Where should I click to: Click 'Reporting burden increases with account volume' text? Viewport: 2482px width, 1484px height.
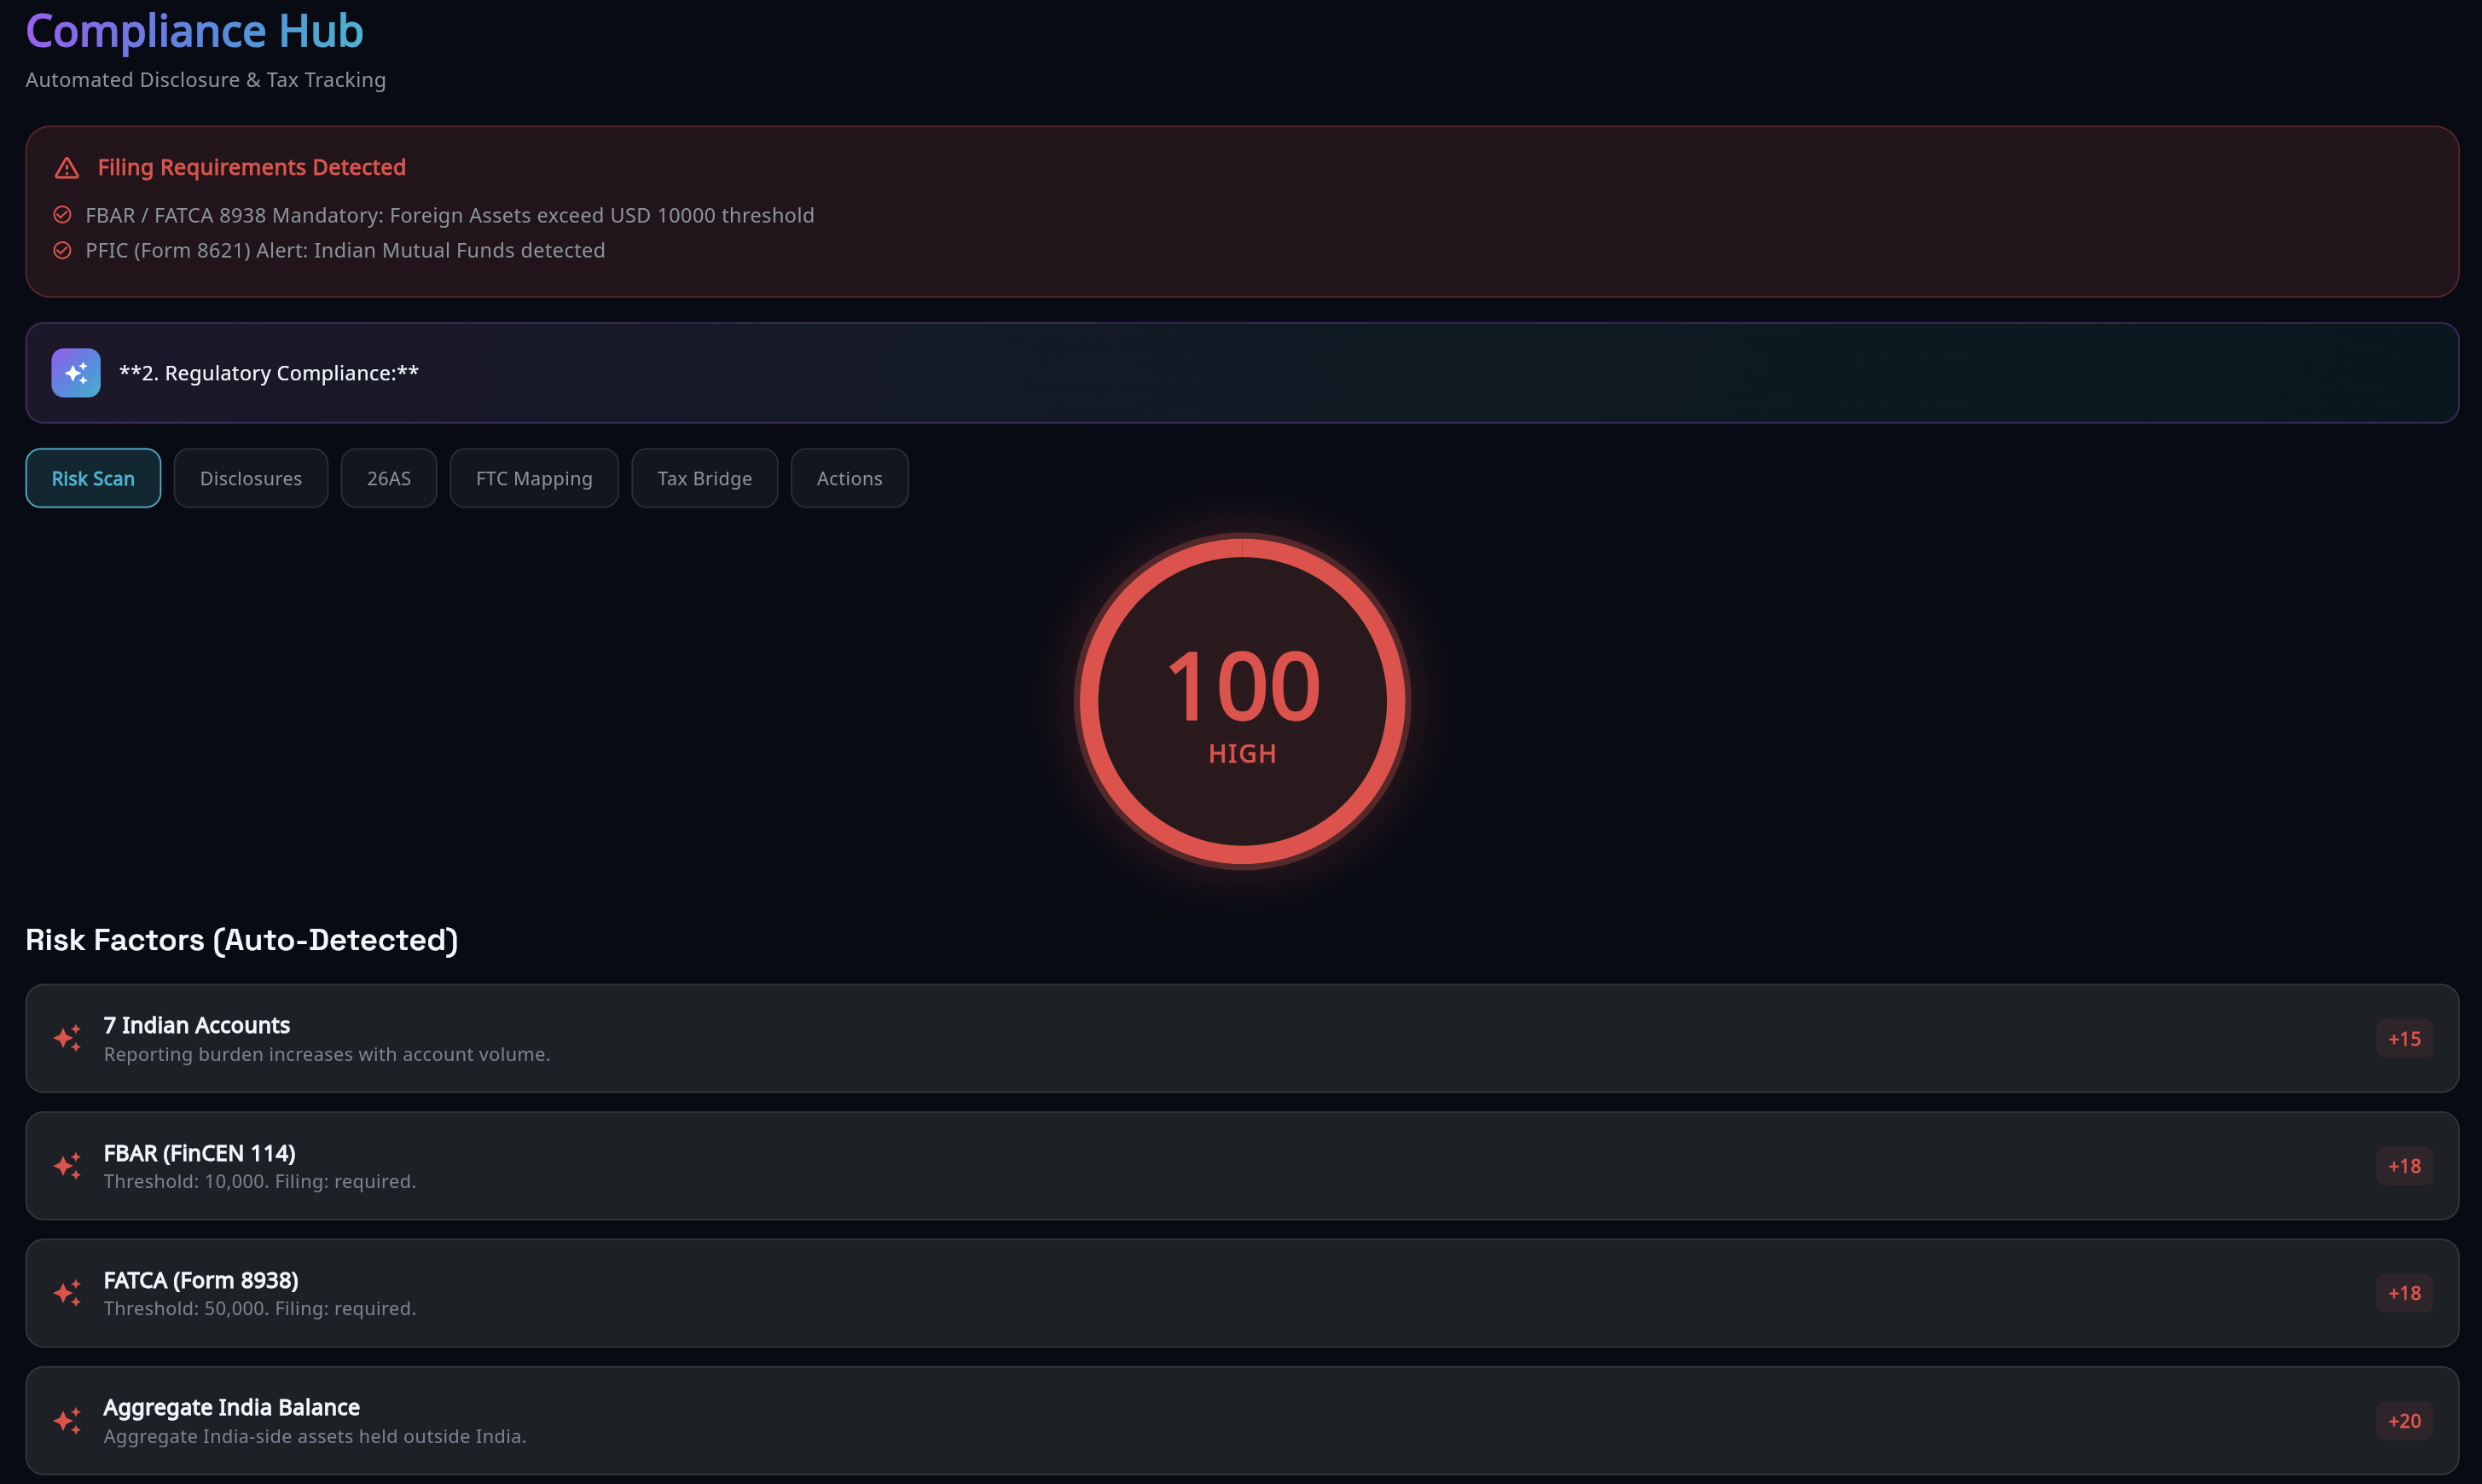pos(327,1054)
